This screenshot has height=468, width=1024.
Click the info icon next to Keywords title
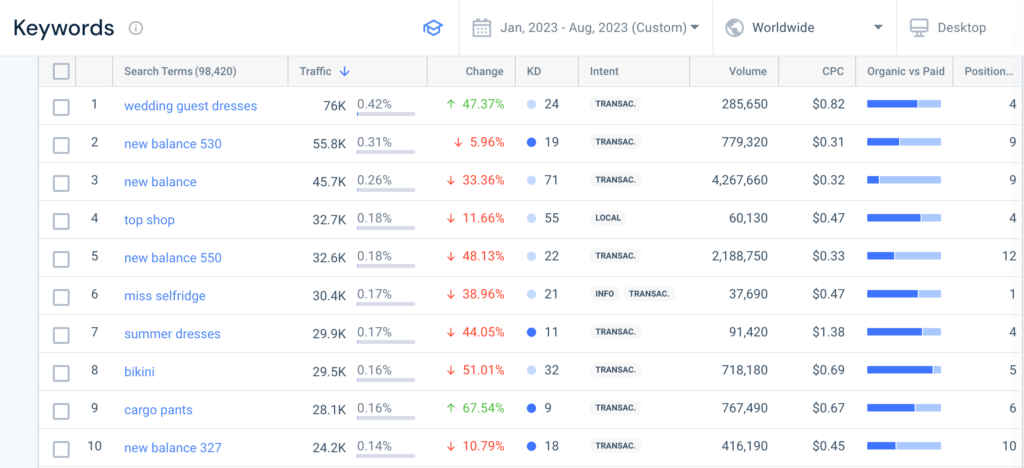136,28
